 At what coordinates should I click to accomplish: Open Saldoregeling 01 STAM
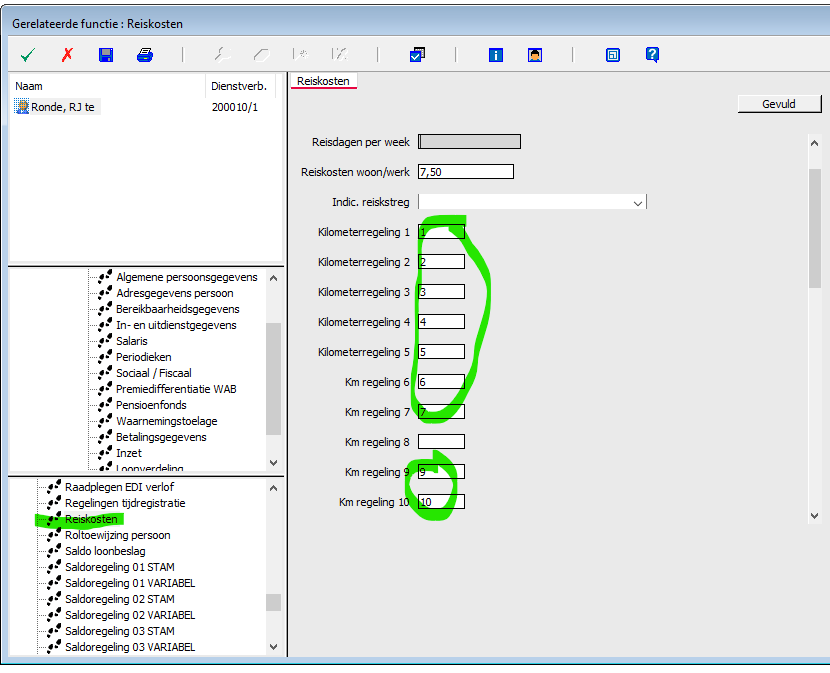point(120,567)
